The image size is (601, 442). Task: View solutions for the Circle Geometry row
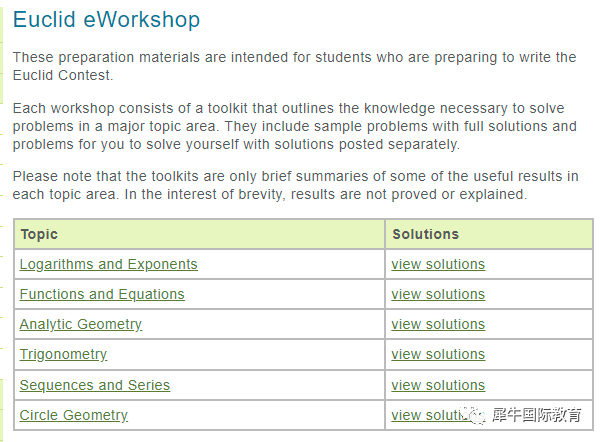pos(429,415)
